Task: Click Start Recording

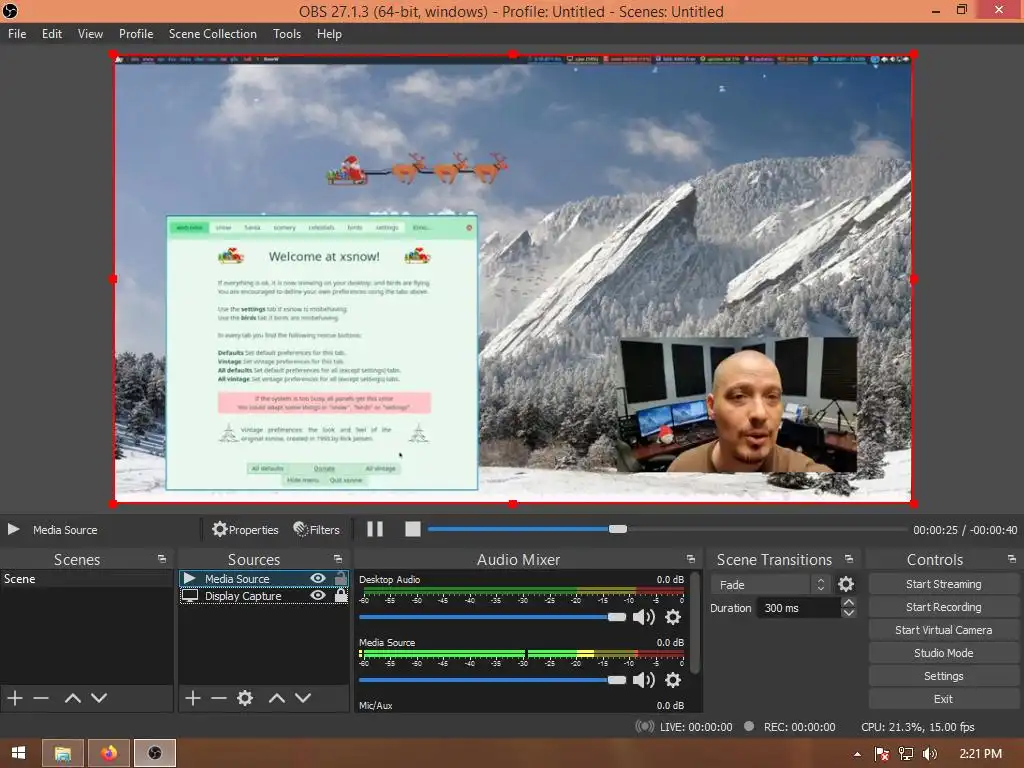Action: click(x=944, y=607)
